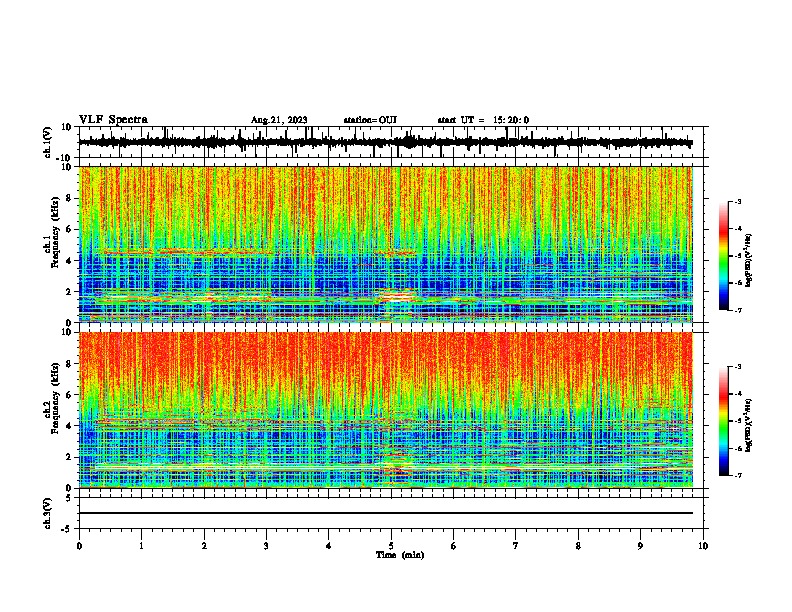Click the ch.2 spectrogram plot

tap(385, 410)
